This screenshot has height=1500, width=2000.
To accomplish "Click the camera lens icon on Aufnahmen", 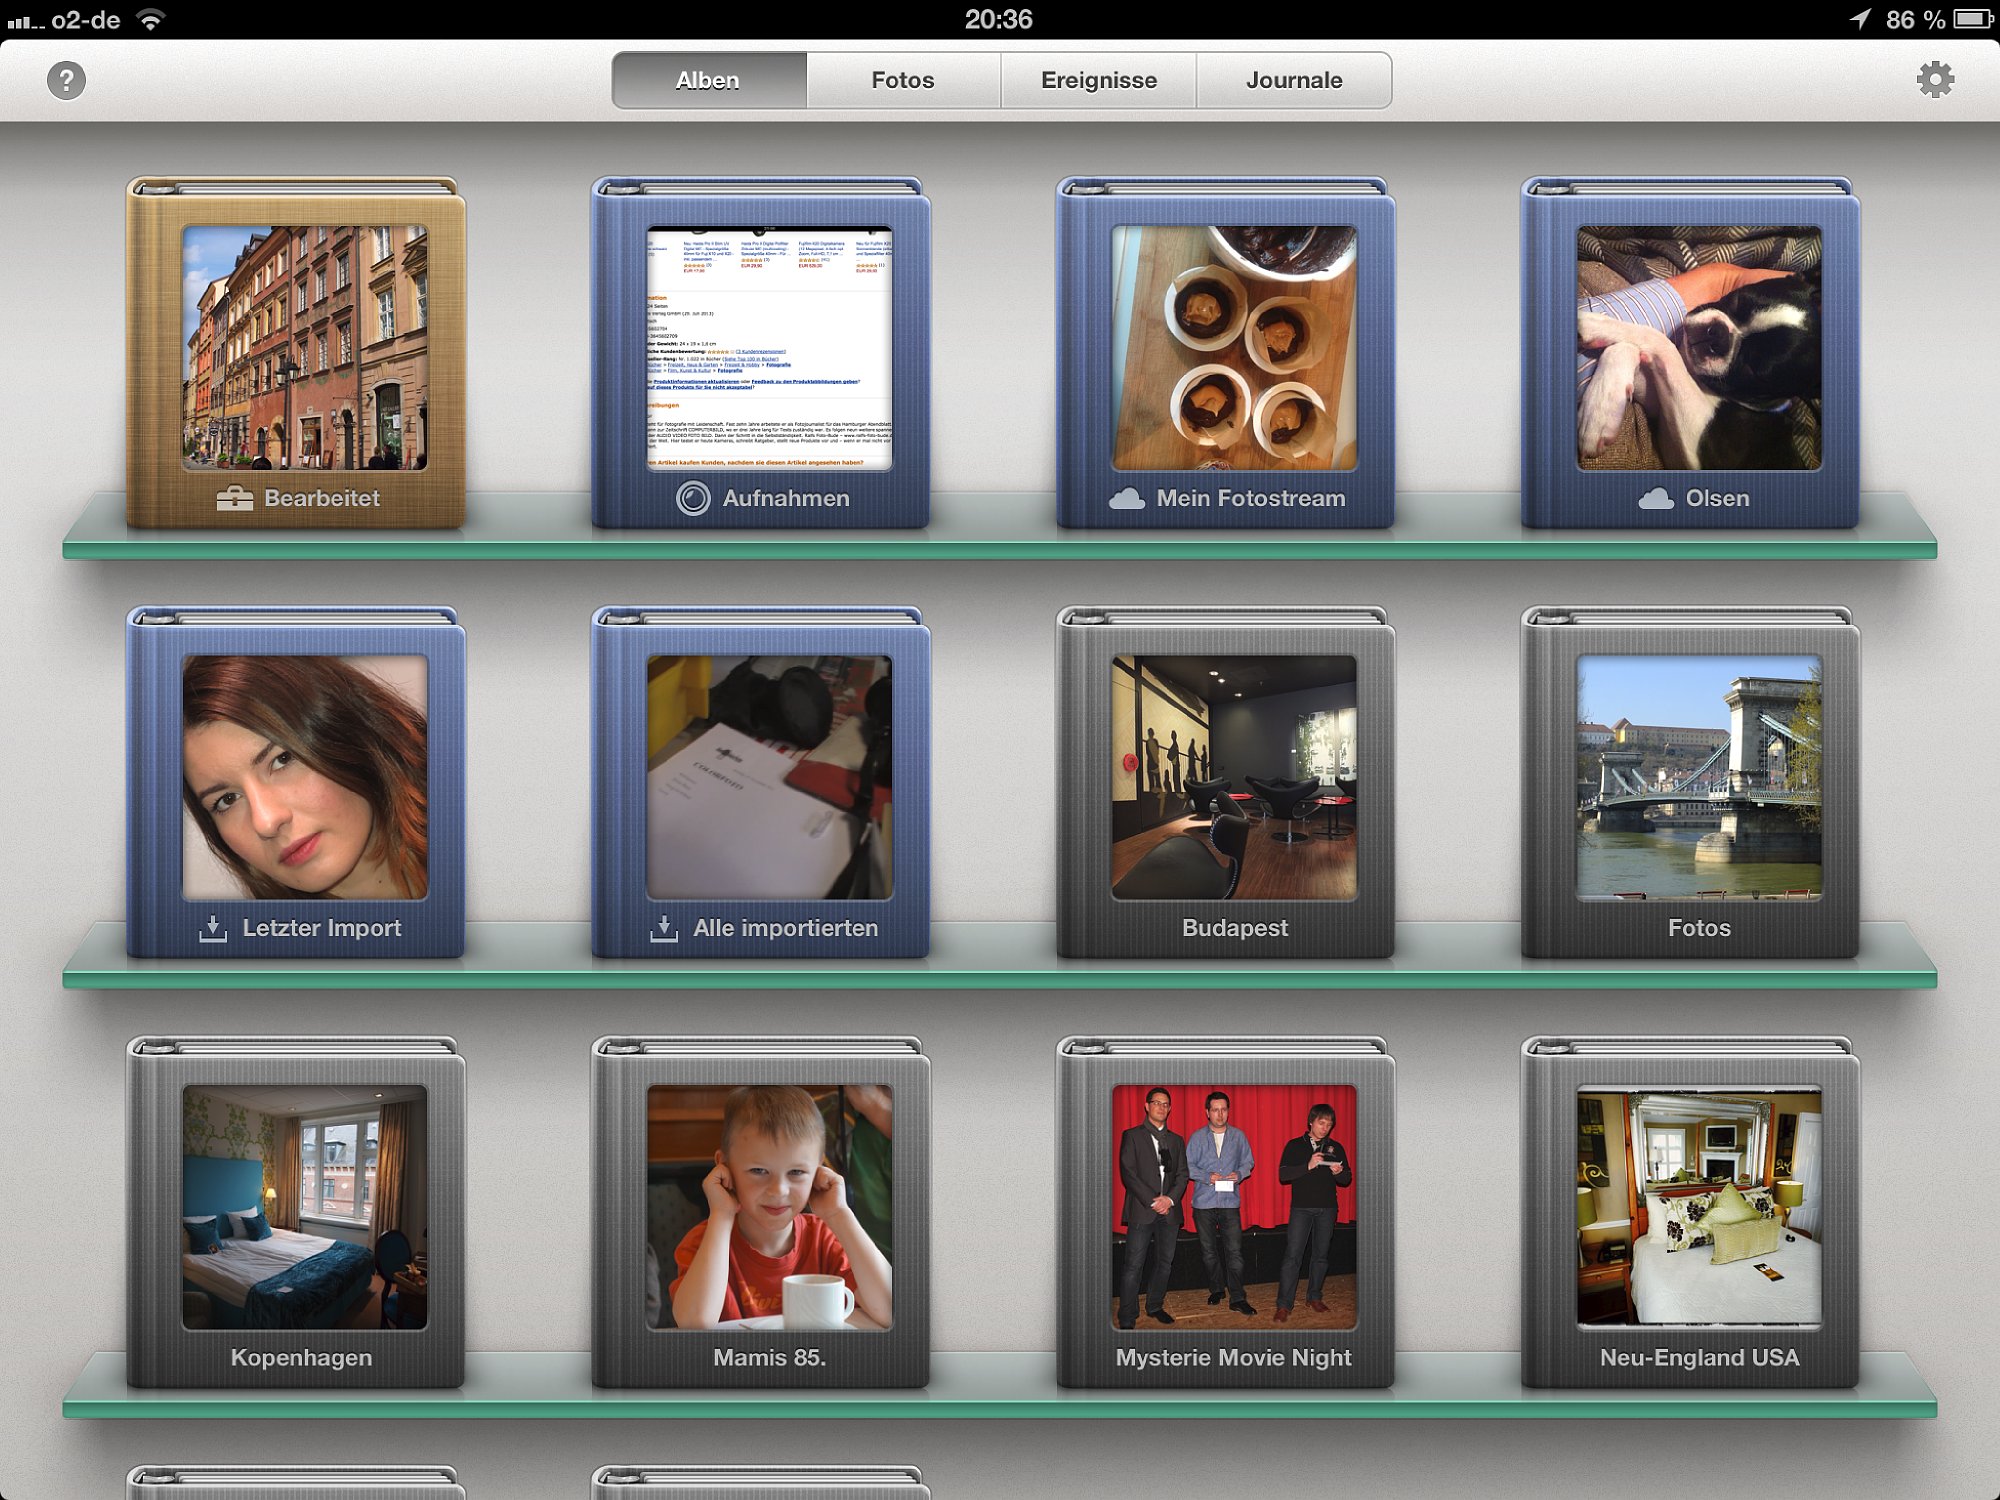I will (693, 498).
